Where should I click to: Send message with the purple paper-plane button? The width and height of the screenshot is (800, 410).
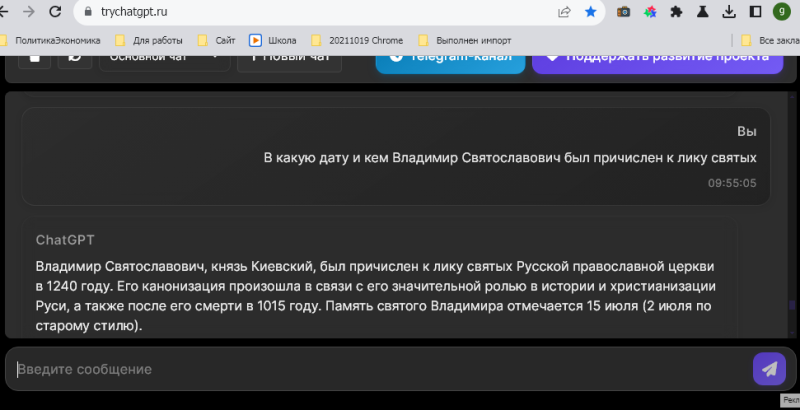(769, 369)
